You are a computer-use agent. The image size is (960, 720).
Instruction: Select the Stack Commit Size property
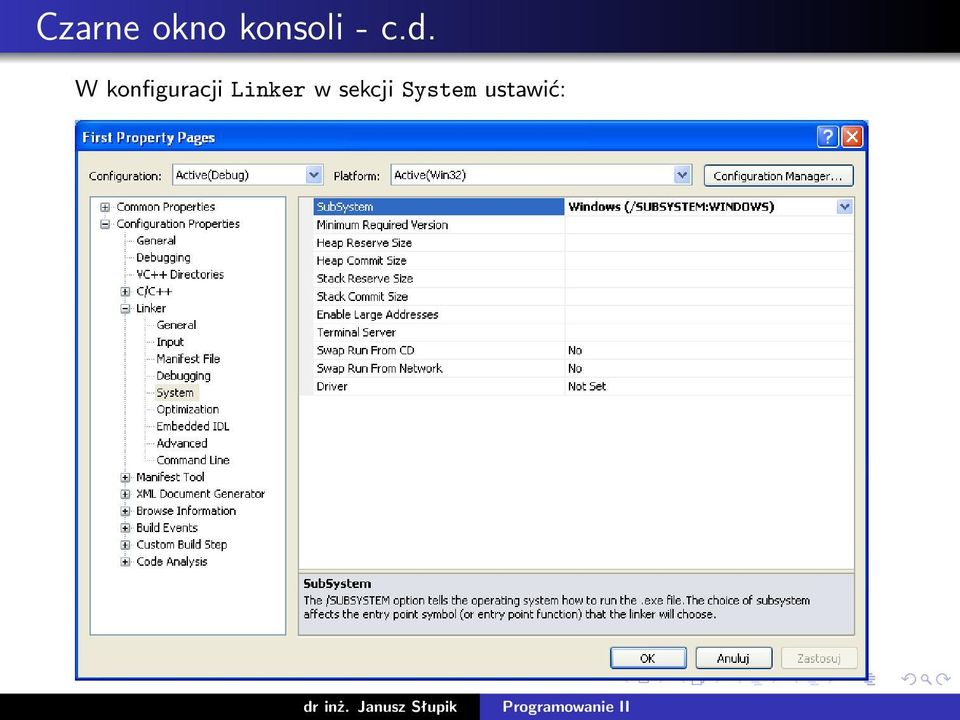(x=438, y=296)
